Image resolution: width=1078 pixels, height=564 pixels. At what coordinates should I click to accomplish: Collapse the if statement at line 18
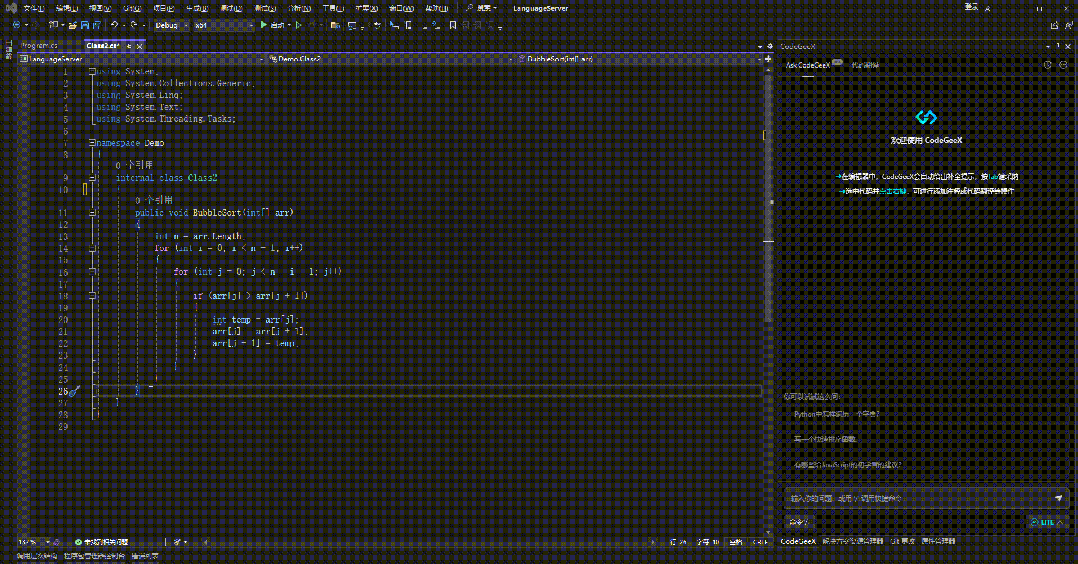click(x=92, y=295)
